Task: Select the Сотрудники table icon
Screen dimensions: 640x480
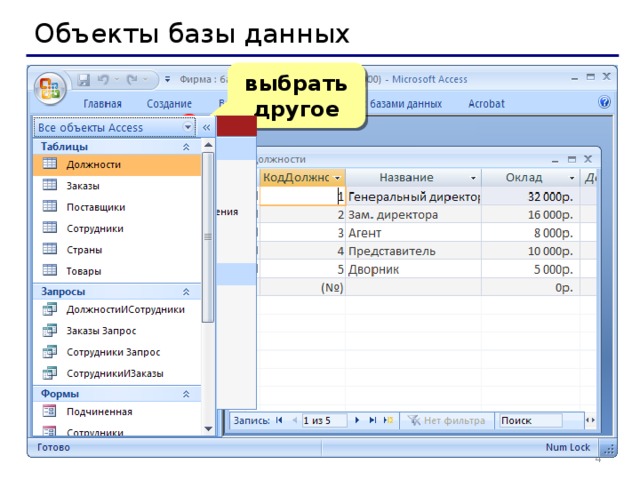Action: [50, 227]
